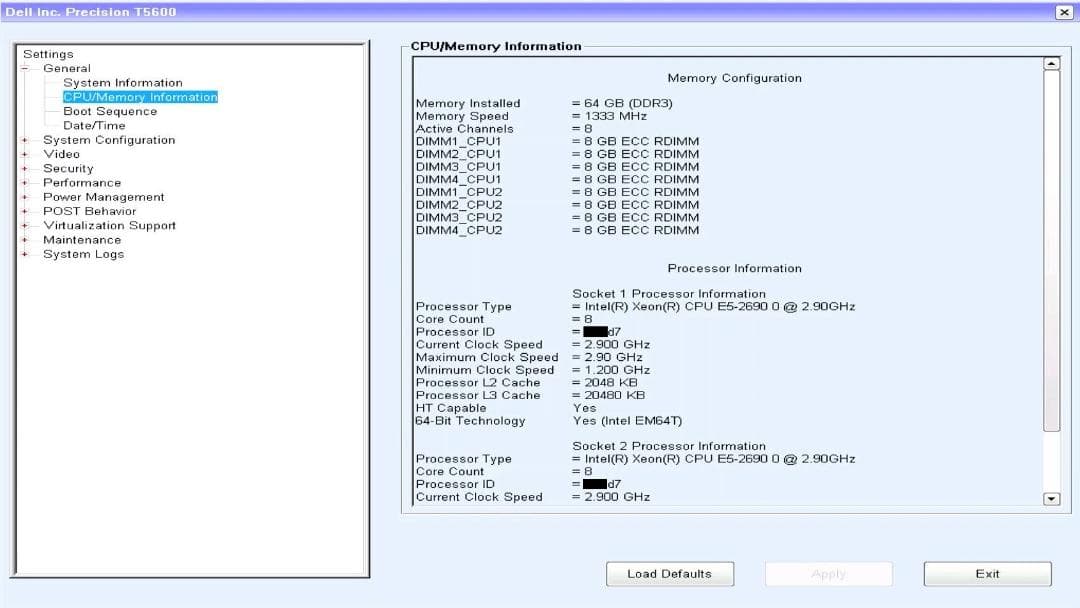Expand the Security settings node

tap(25, 169)
